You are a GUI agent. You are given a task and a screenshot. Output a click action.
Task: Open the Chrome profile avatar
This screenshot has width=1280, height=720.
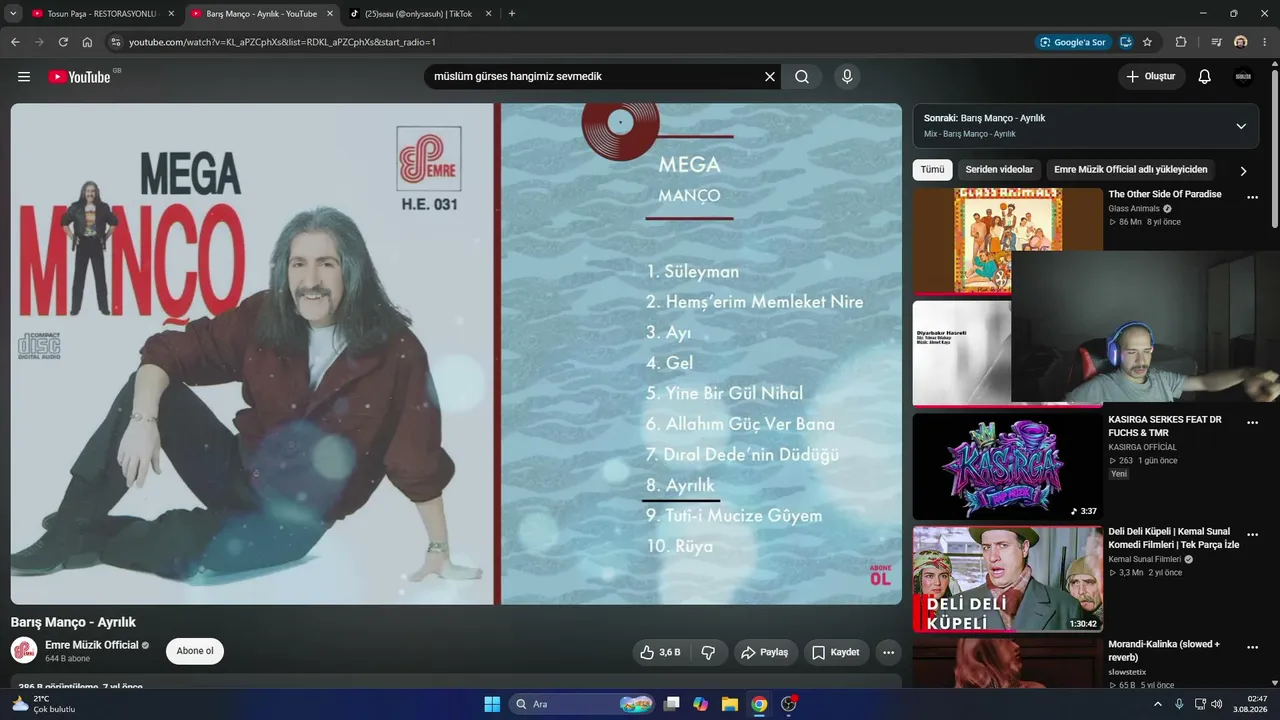1241,42
